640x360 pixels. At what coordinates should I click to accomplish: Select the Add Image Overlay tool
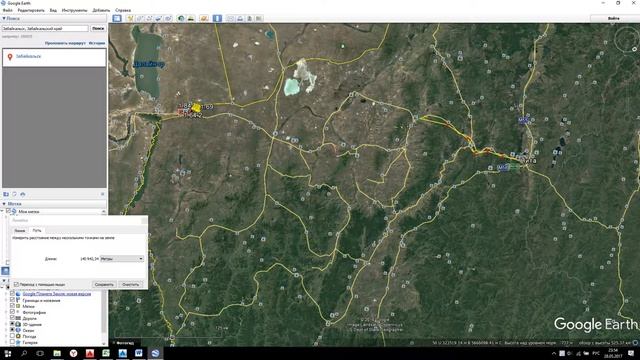[158, 18]
